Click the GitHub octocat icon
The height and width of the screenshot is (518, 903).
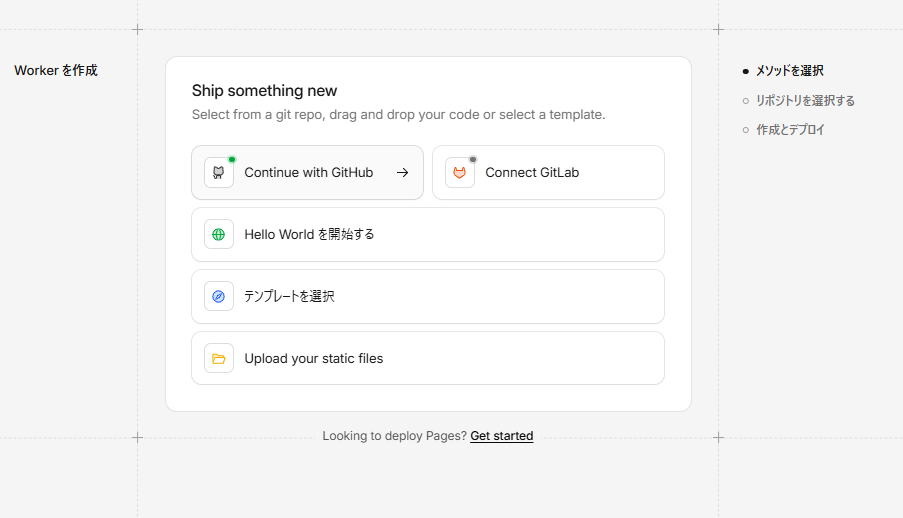(x=218, y=173)
